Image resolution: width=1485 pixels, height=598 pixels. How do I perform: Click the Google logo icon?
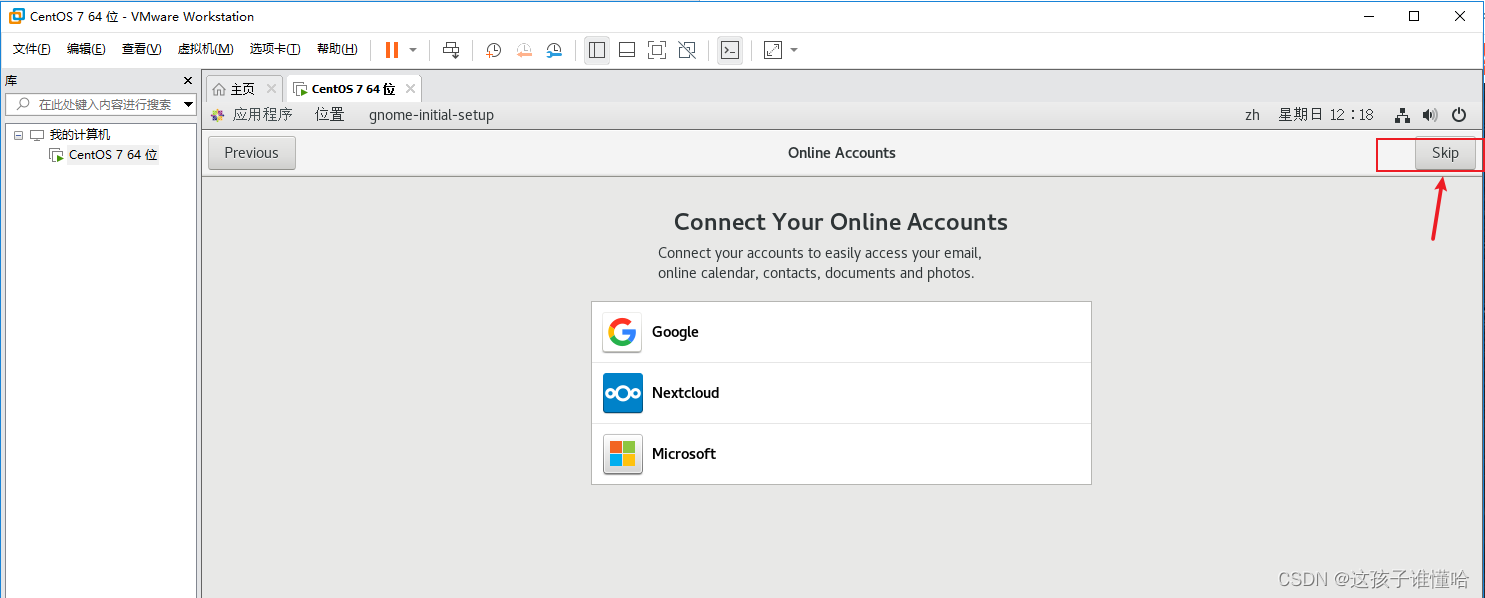coord(622,332)
